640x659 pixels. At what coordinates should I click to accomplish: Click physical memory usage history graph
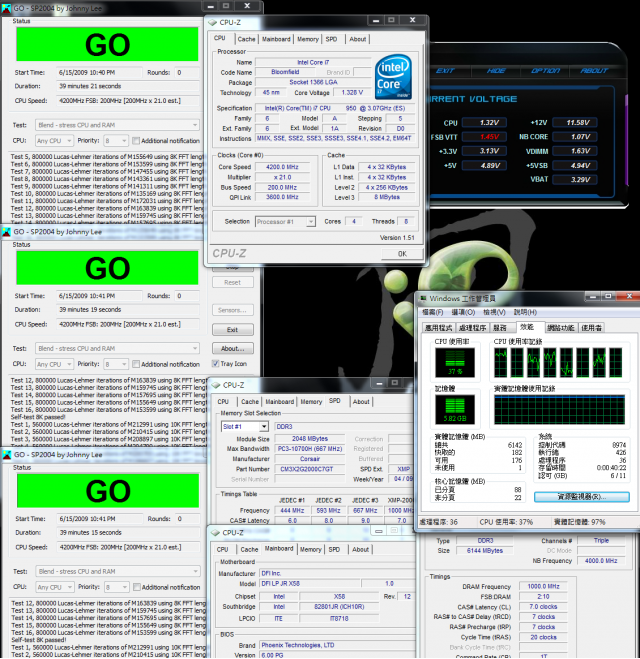(560, 409)
